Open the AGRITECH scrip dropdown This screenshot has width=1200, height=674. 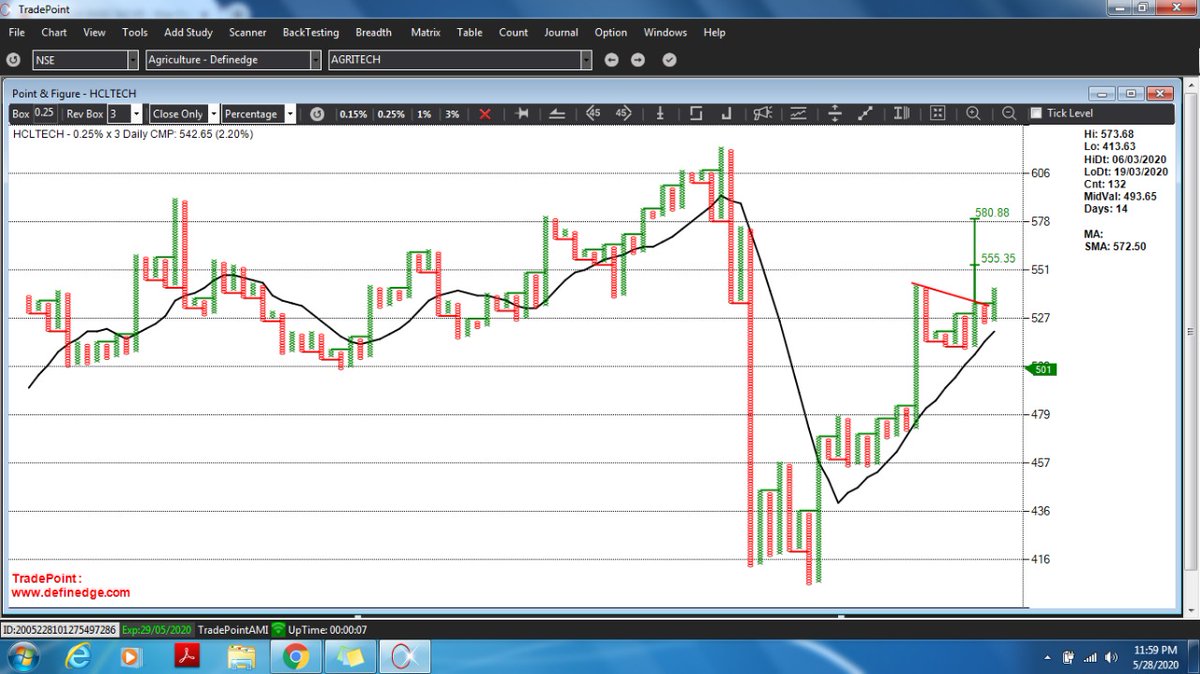click(x=586, y=60)
